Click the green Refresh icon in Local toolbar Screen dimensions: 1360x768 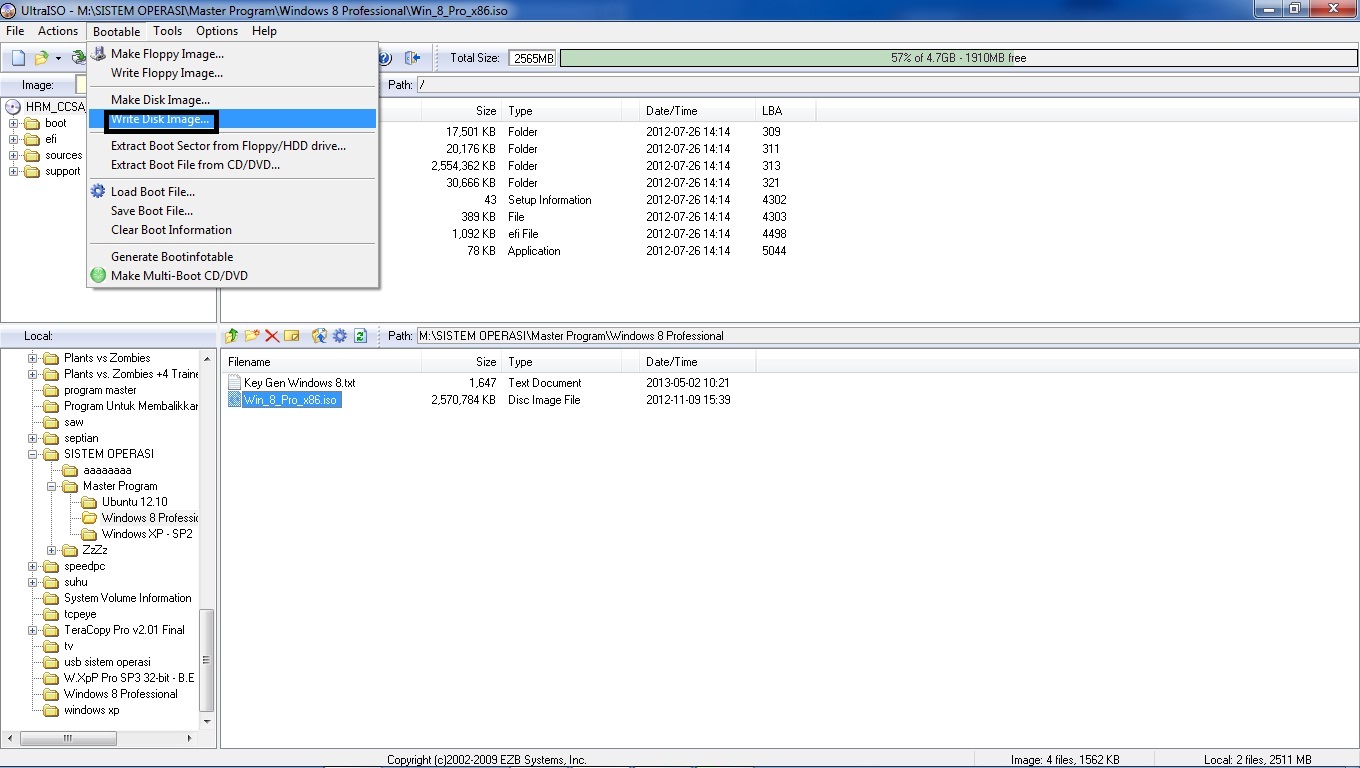[361, 336]
